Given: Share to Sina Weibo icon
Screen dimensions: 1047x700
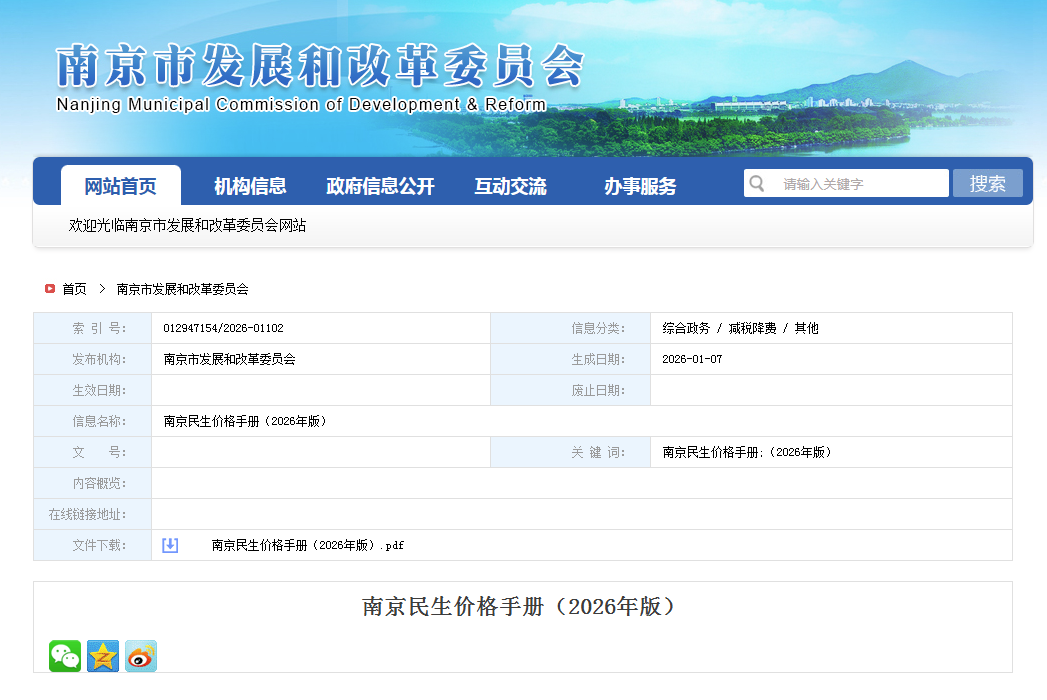Looking at the screenshot, I should click(x=141, y=656).
